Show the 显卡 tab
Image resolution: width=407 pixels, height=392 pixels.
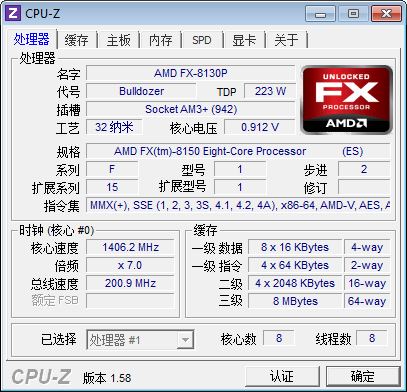click(244, 40)
